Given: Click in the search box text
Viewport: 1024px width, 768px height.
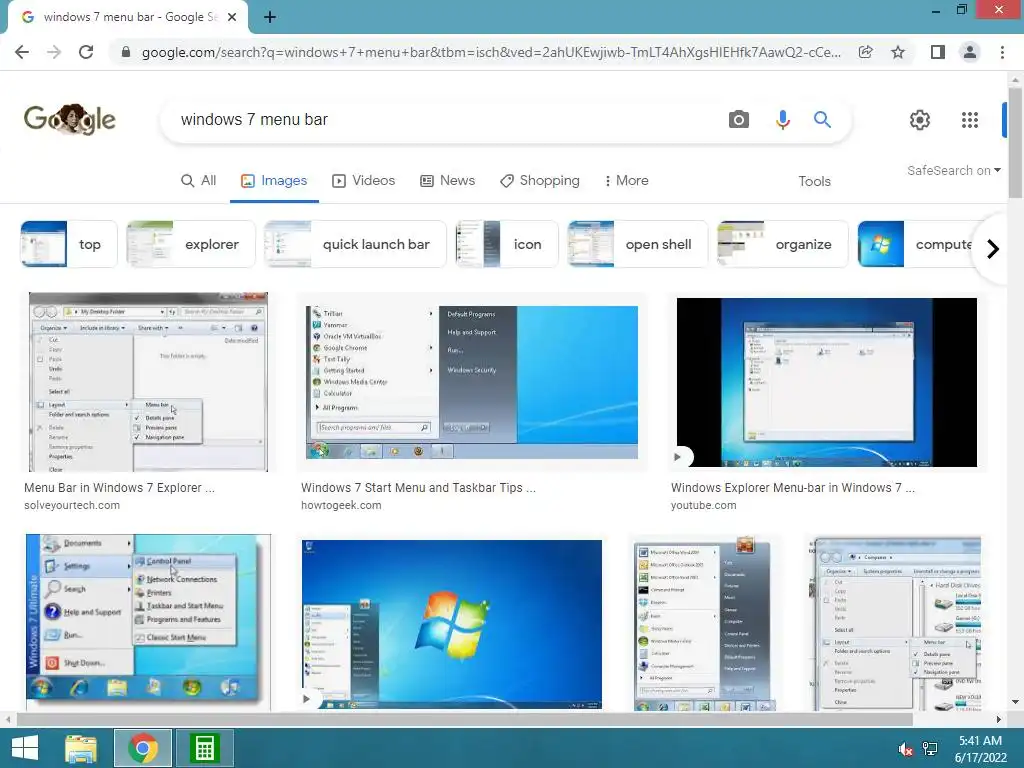Looking at the screenshot, I should (x=254, y=120).
